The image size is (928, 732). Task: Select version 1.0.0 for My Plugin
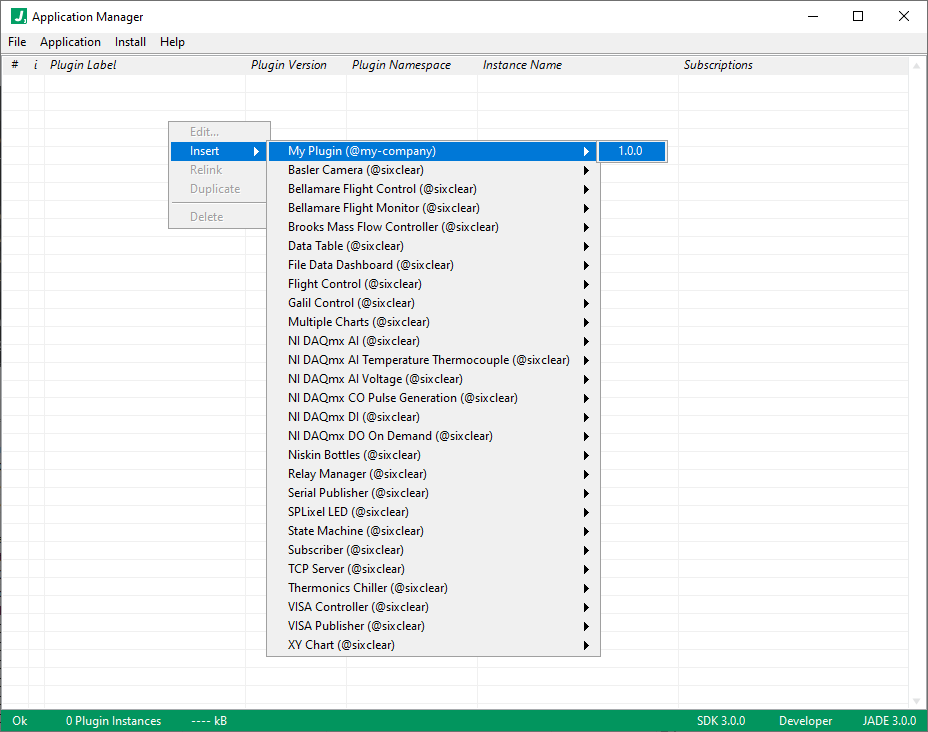point(631,150)
